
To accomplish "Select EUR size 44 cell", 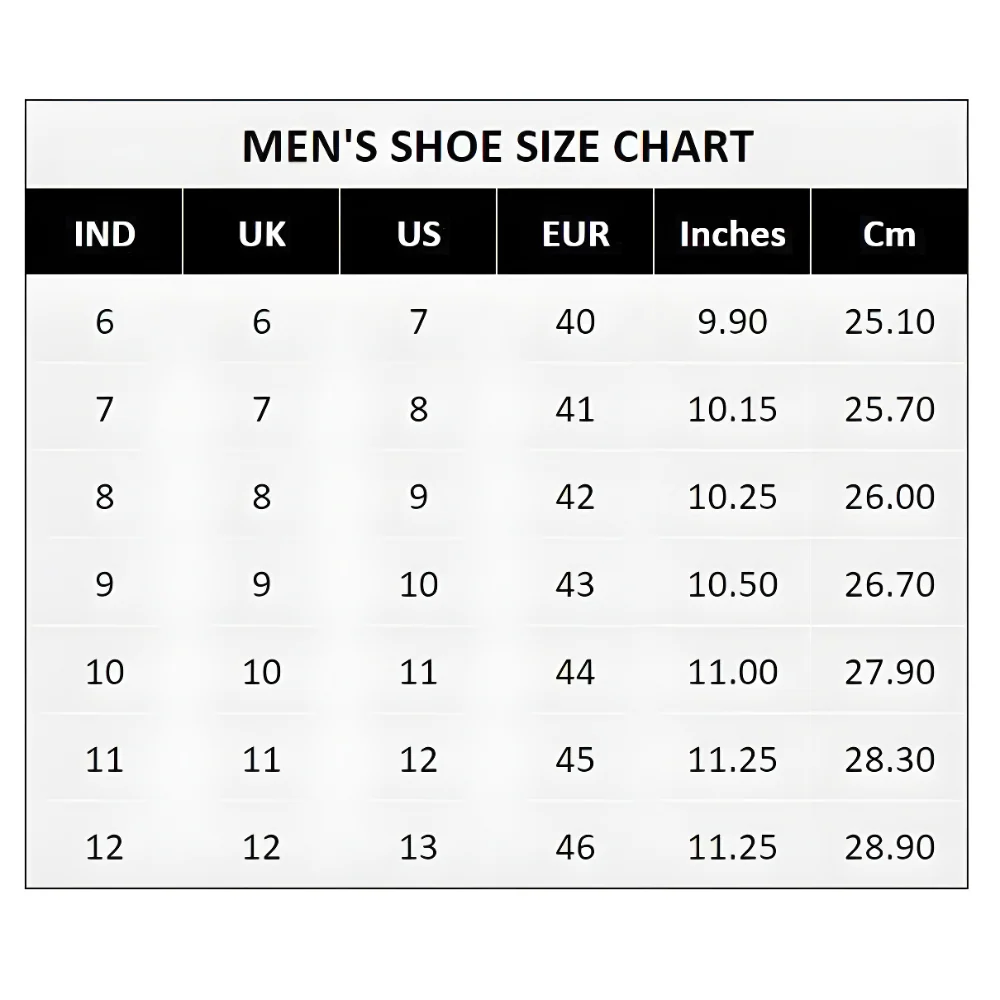I will [575, 672].
